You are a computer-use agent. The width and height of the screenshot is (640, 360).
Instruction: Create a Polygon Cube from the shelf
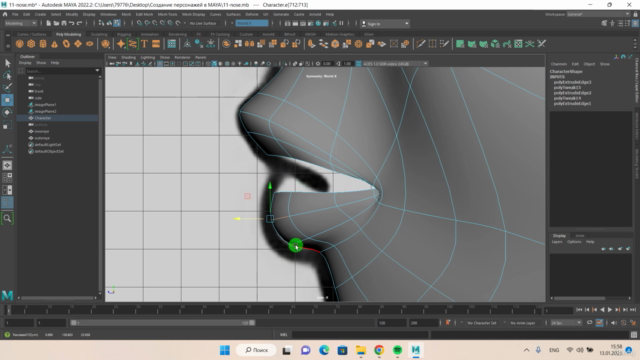tap(31, 44)
